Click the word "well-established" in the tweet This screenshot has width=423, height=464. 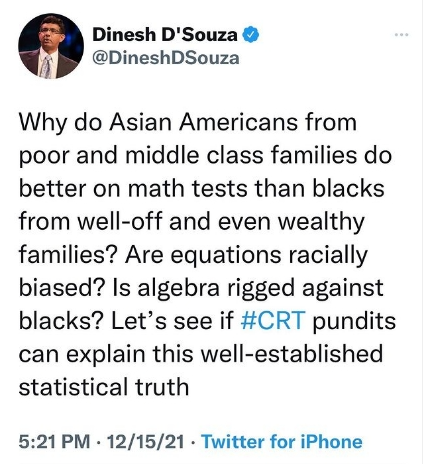click(x=292, y=353)
